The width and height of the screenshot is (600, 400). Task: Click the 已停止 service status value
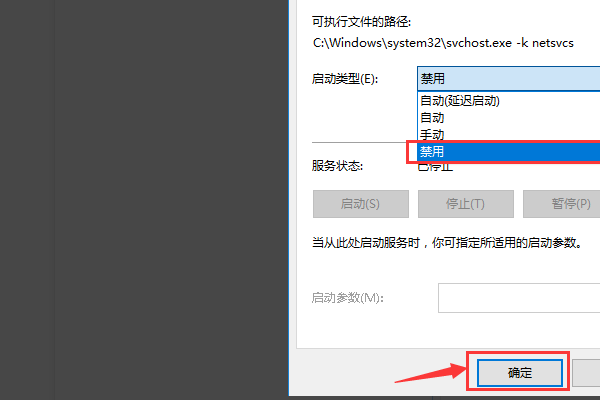(x=435, y=167)
